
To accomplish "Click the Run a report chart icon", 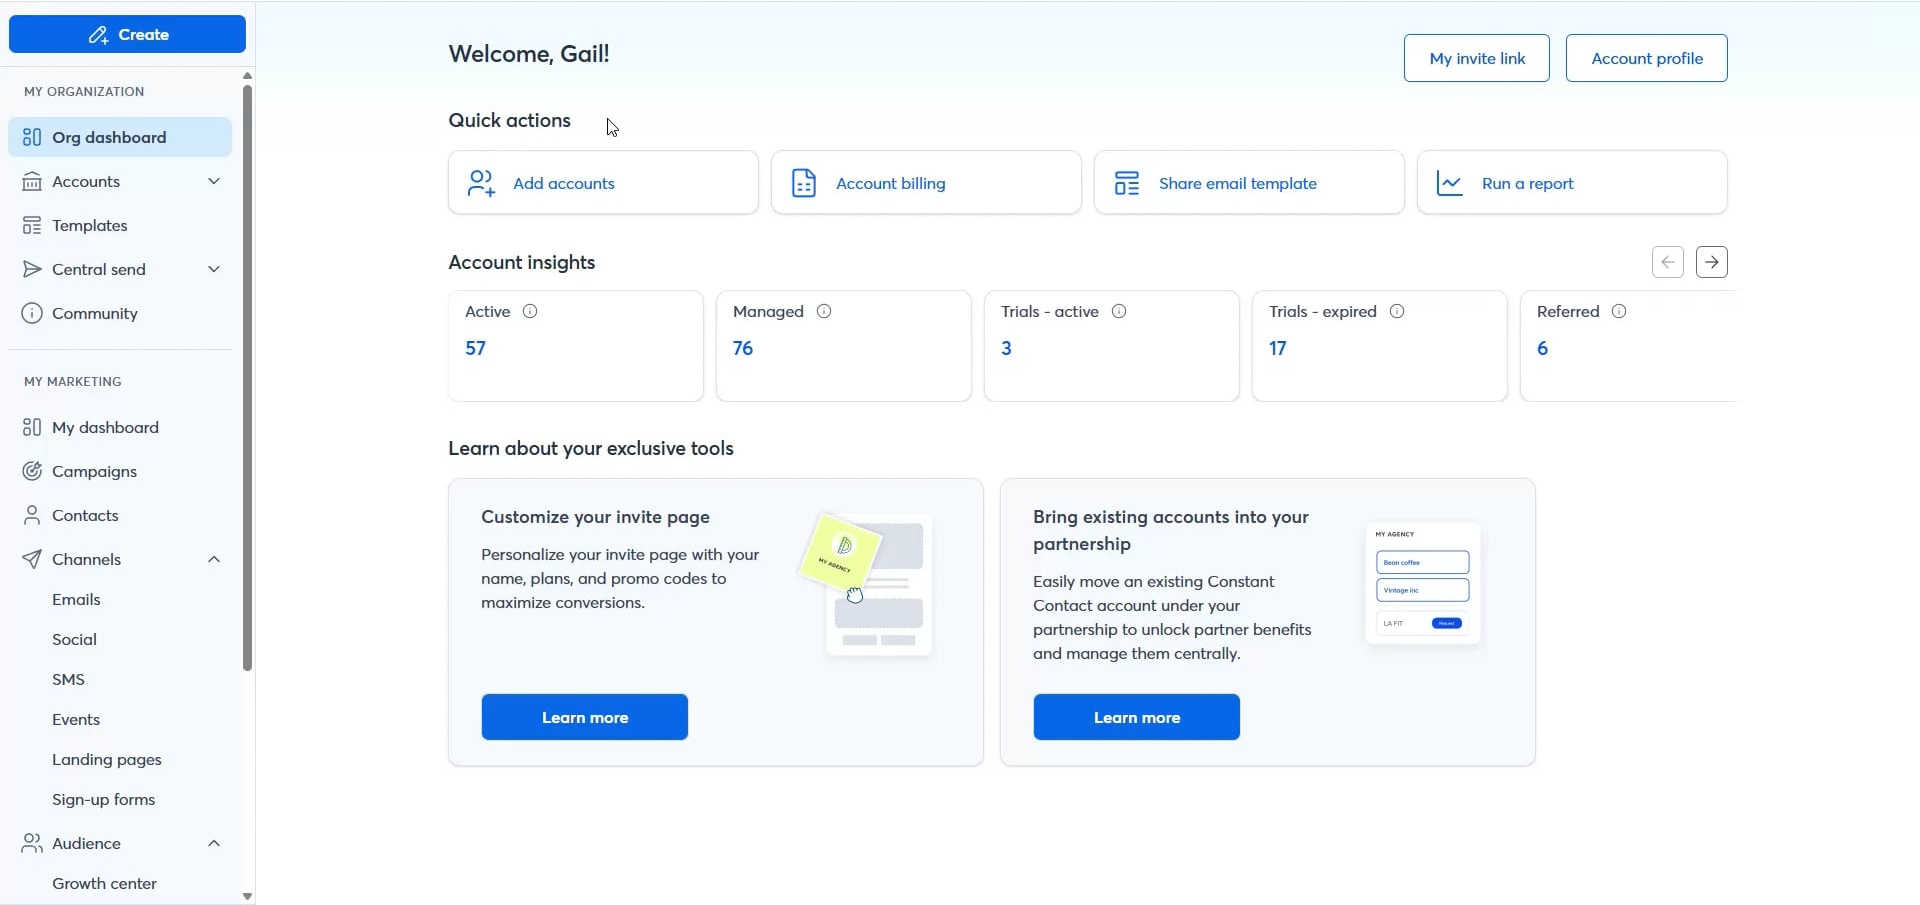I will click(1449, 183).
